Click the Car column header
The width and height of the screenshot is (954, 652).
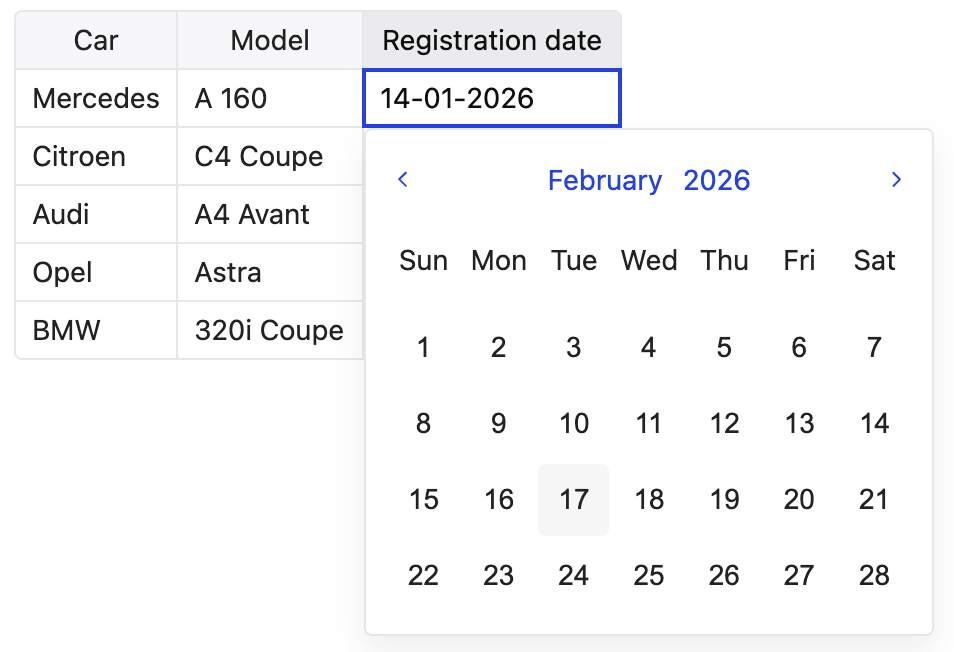click(96, 41)
